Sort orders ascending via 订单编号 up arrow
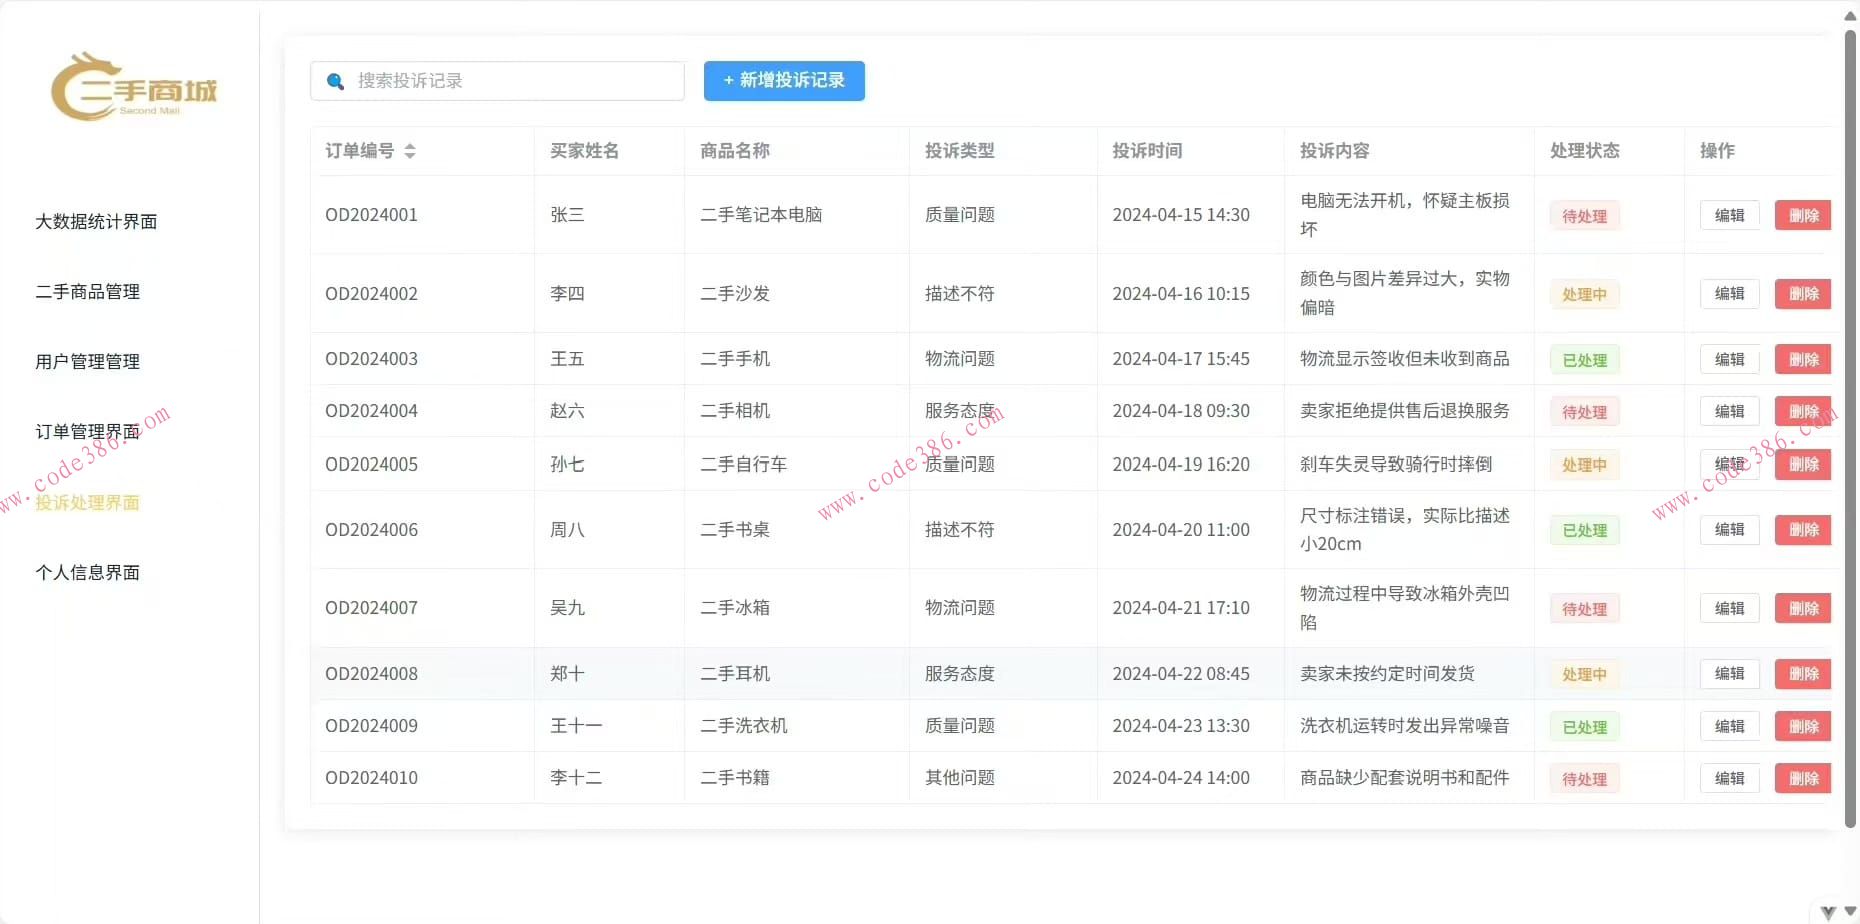Viewport: 1860px width, 924px height. click(x=410, y=145)
